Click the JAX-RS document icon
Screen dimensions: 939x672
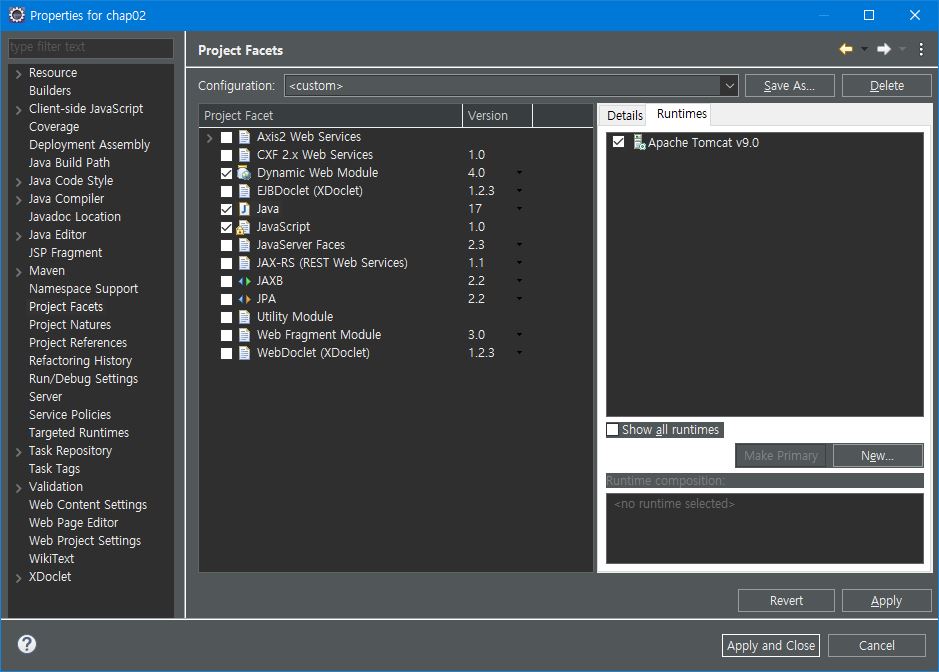click(x=244, y=263)
